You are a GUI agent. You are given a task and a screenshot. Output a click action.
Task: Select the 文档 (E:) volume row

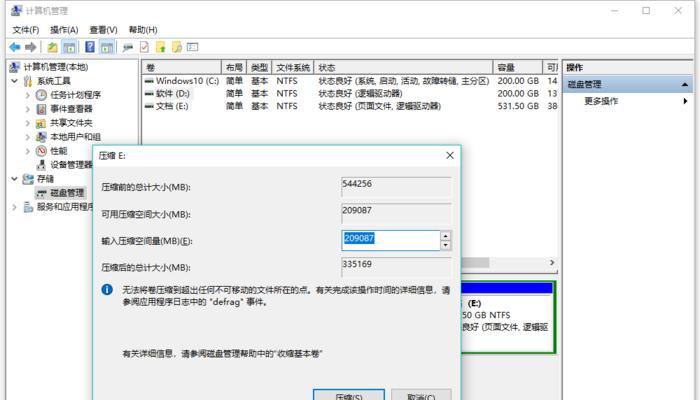tap(350, 106)
